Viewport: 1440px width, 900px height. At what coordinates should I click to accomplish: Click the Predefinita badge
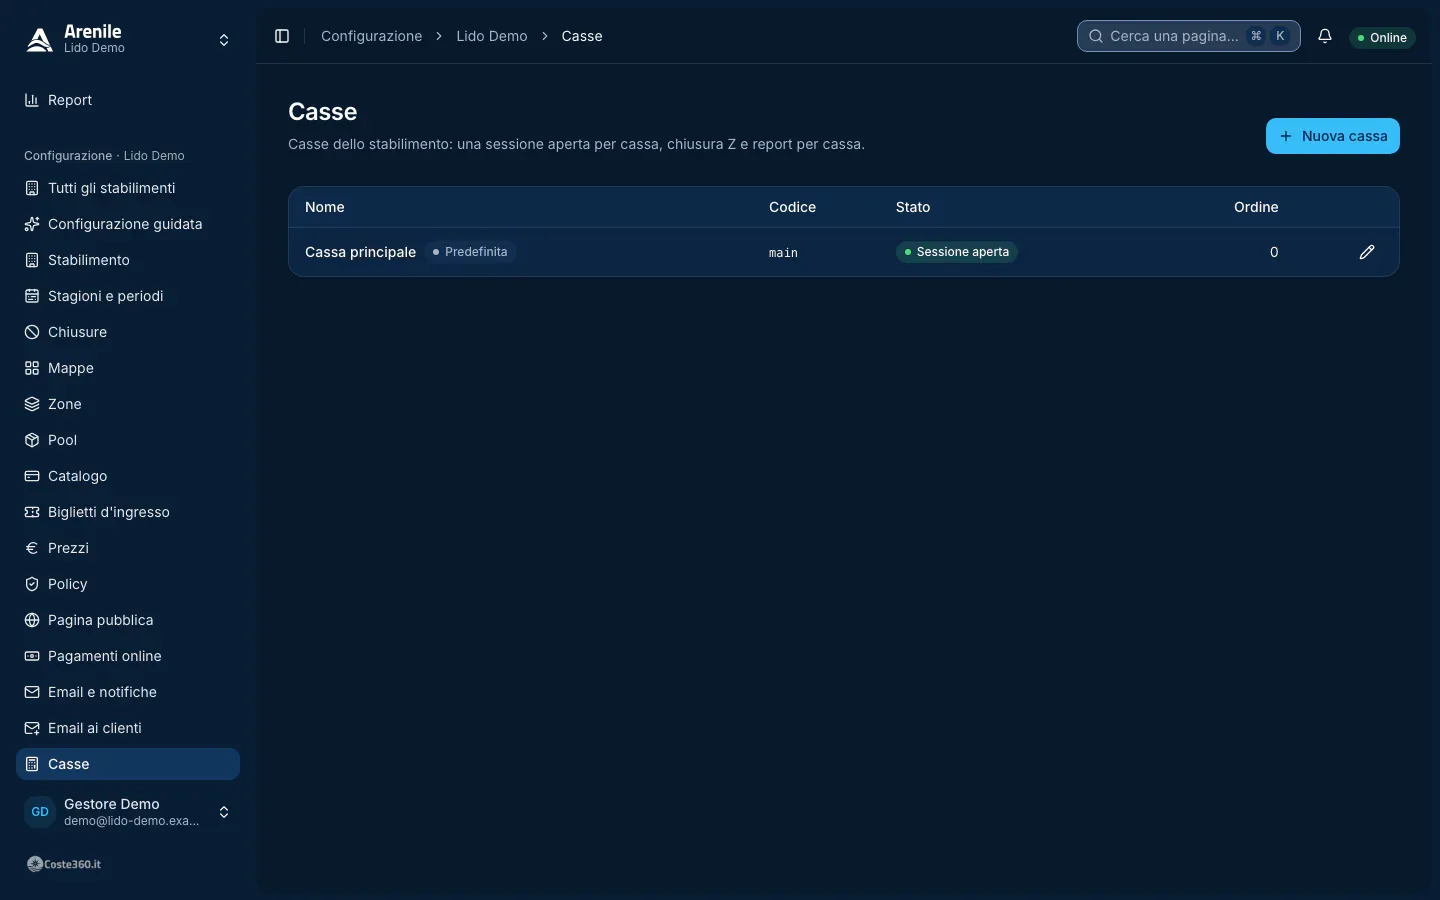470,252
